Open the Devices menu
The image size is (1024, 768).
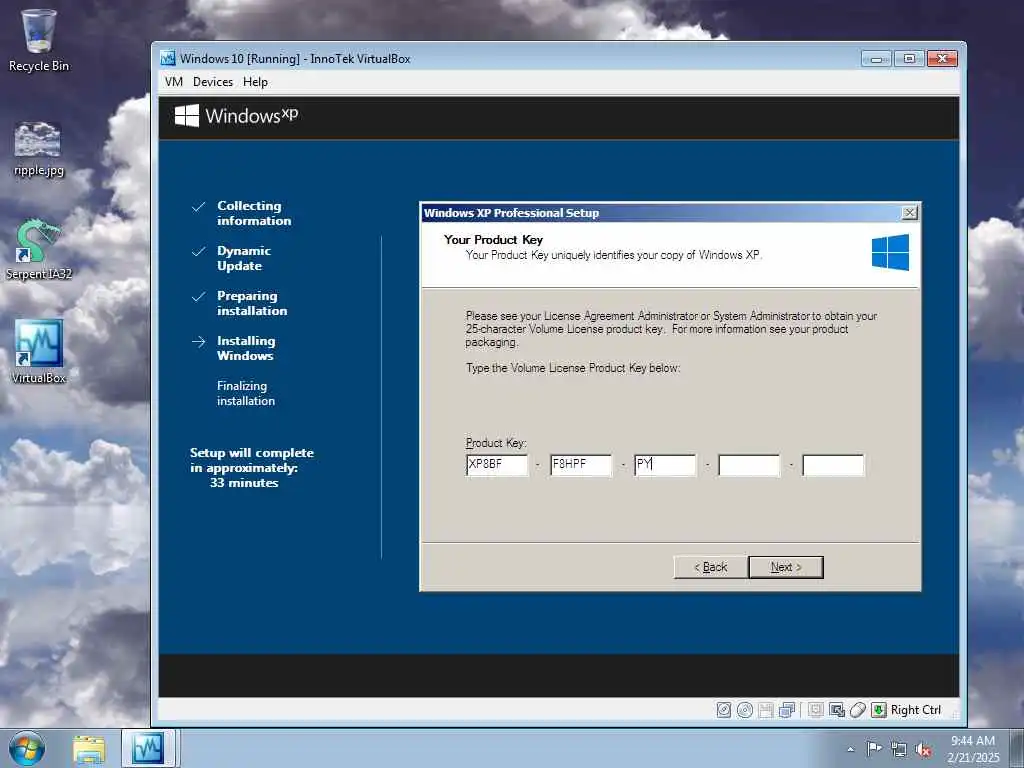click(213, 82)
